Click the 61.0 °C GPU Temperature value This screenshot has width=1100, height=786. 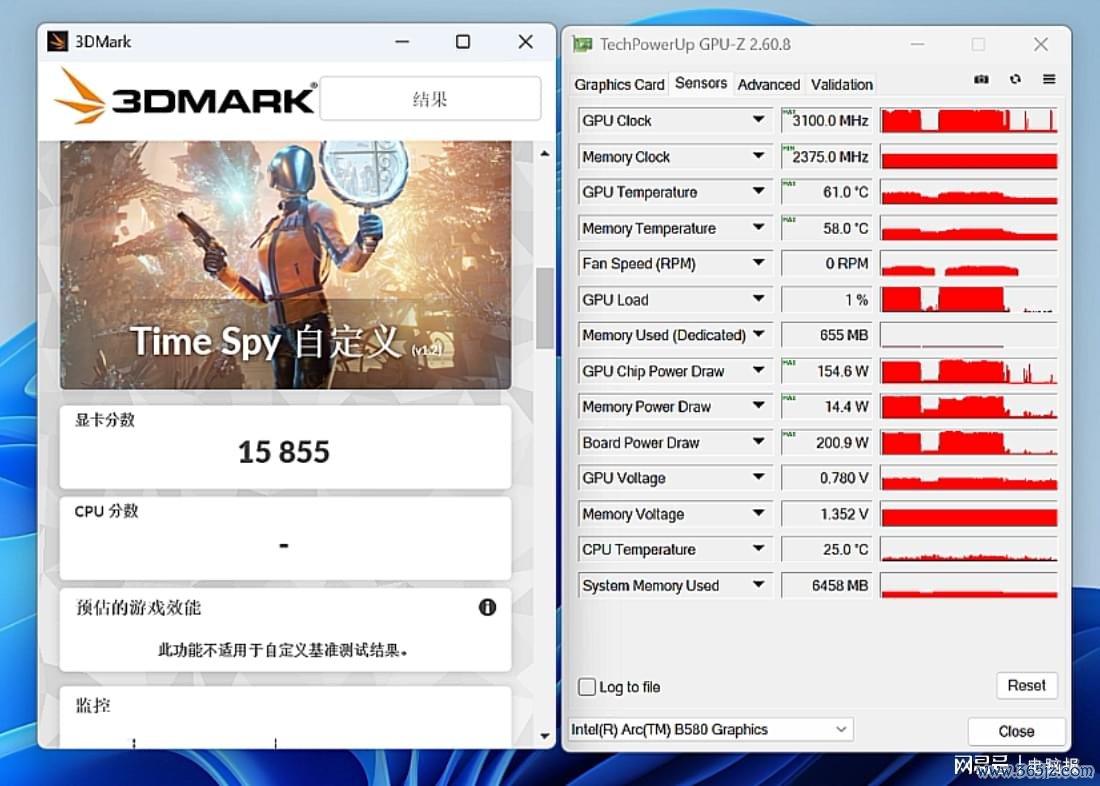(845, 192)
